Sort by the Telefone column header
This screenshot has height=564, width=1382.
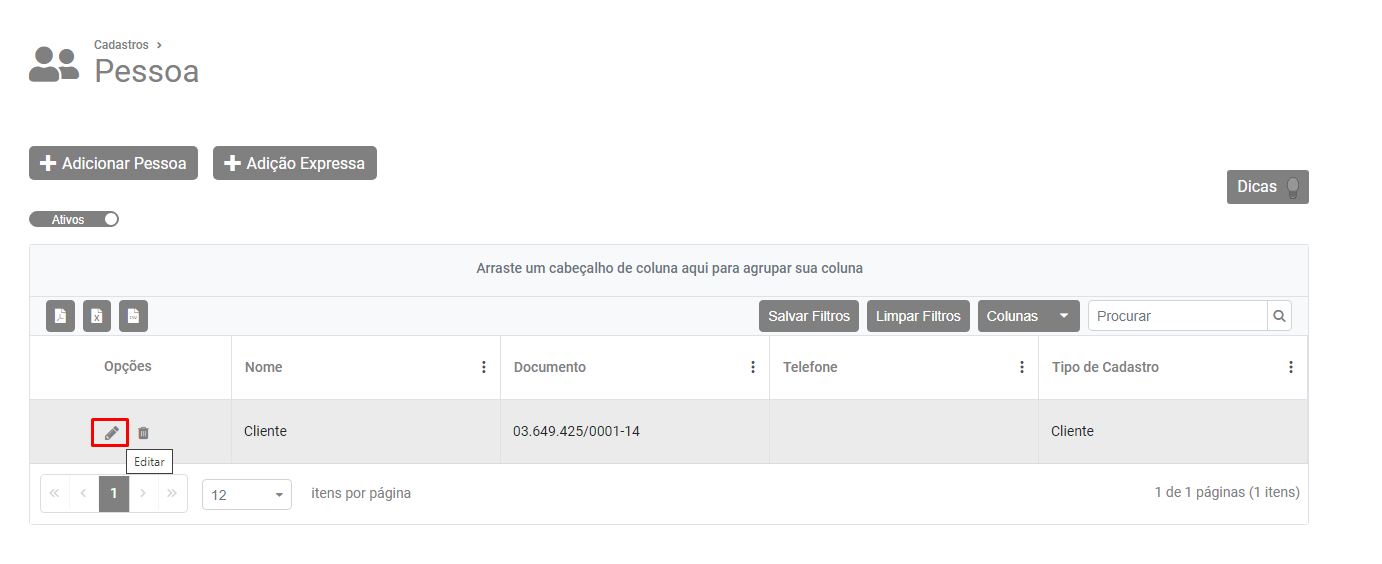click(x=810, y=367)
